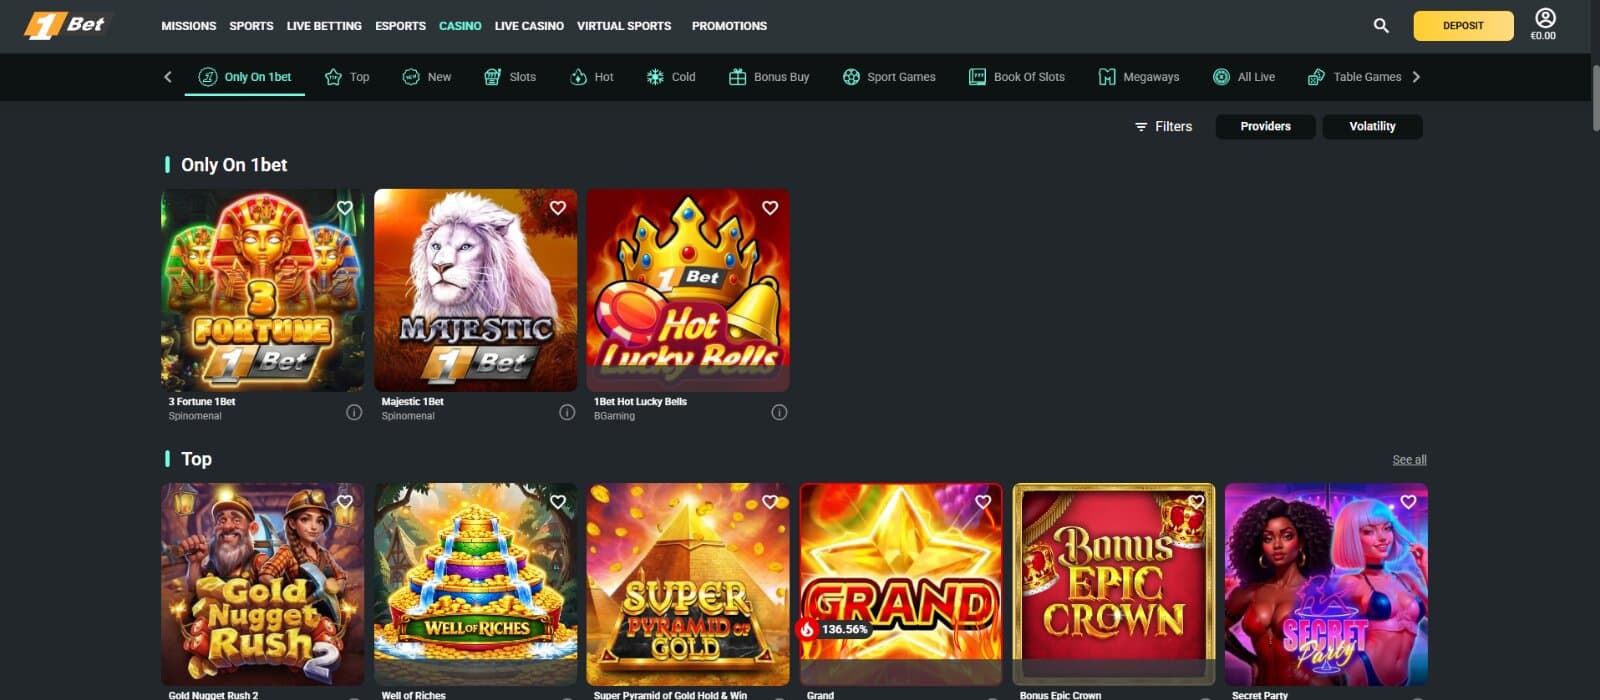Click the Deposit button
The image size is (1600, 700).
(x=1463, y=26)
